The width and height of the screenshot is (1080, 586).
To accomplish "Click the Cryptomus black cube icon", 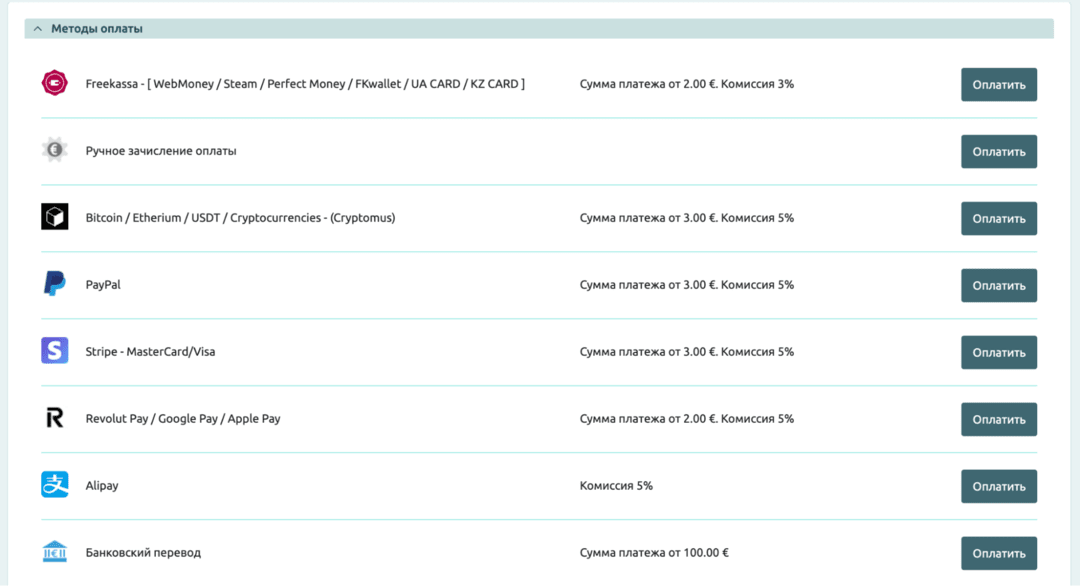I will pos(54,217).
